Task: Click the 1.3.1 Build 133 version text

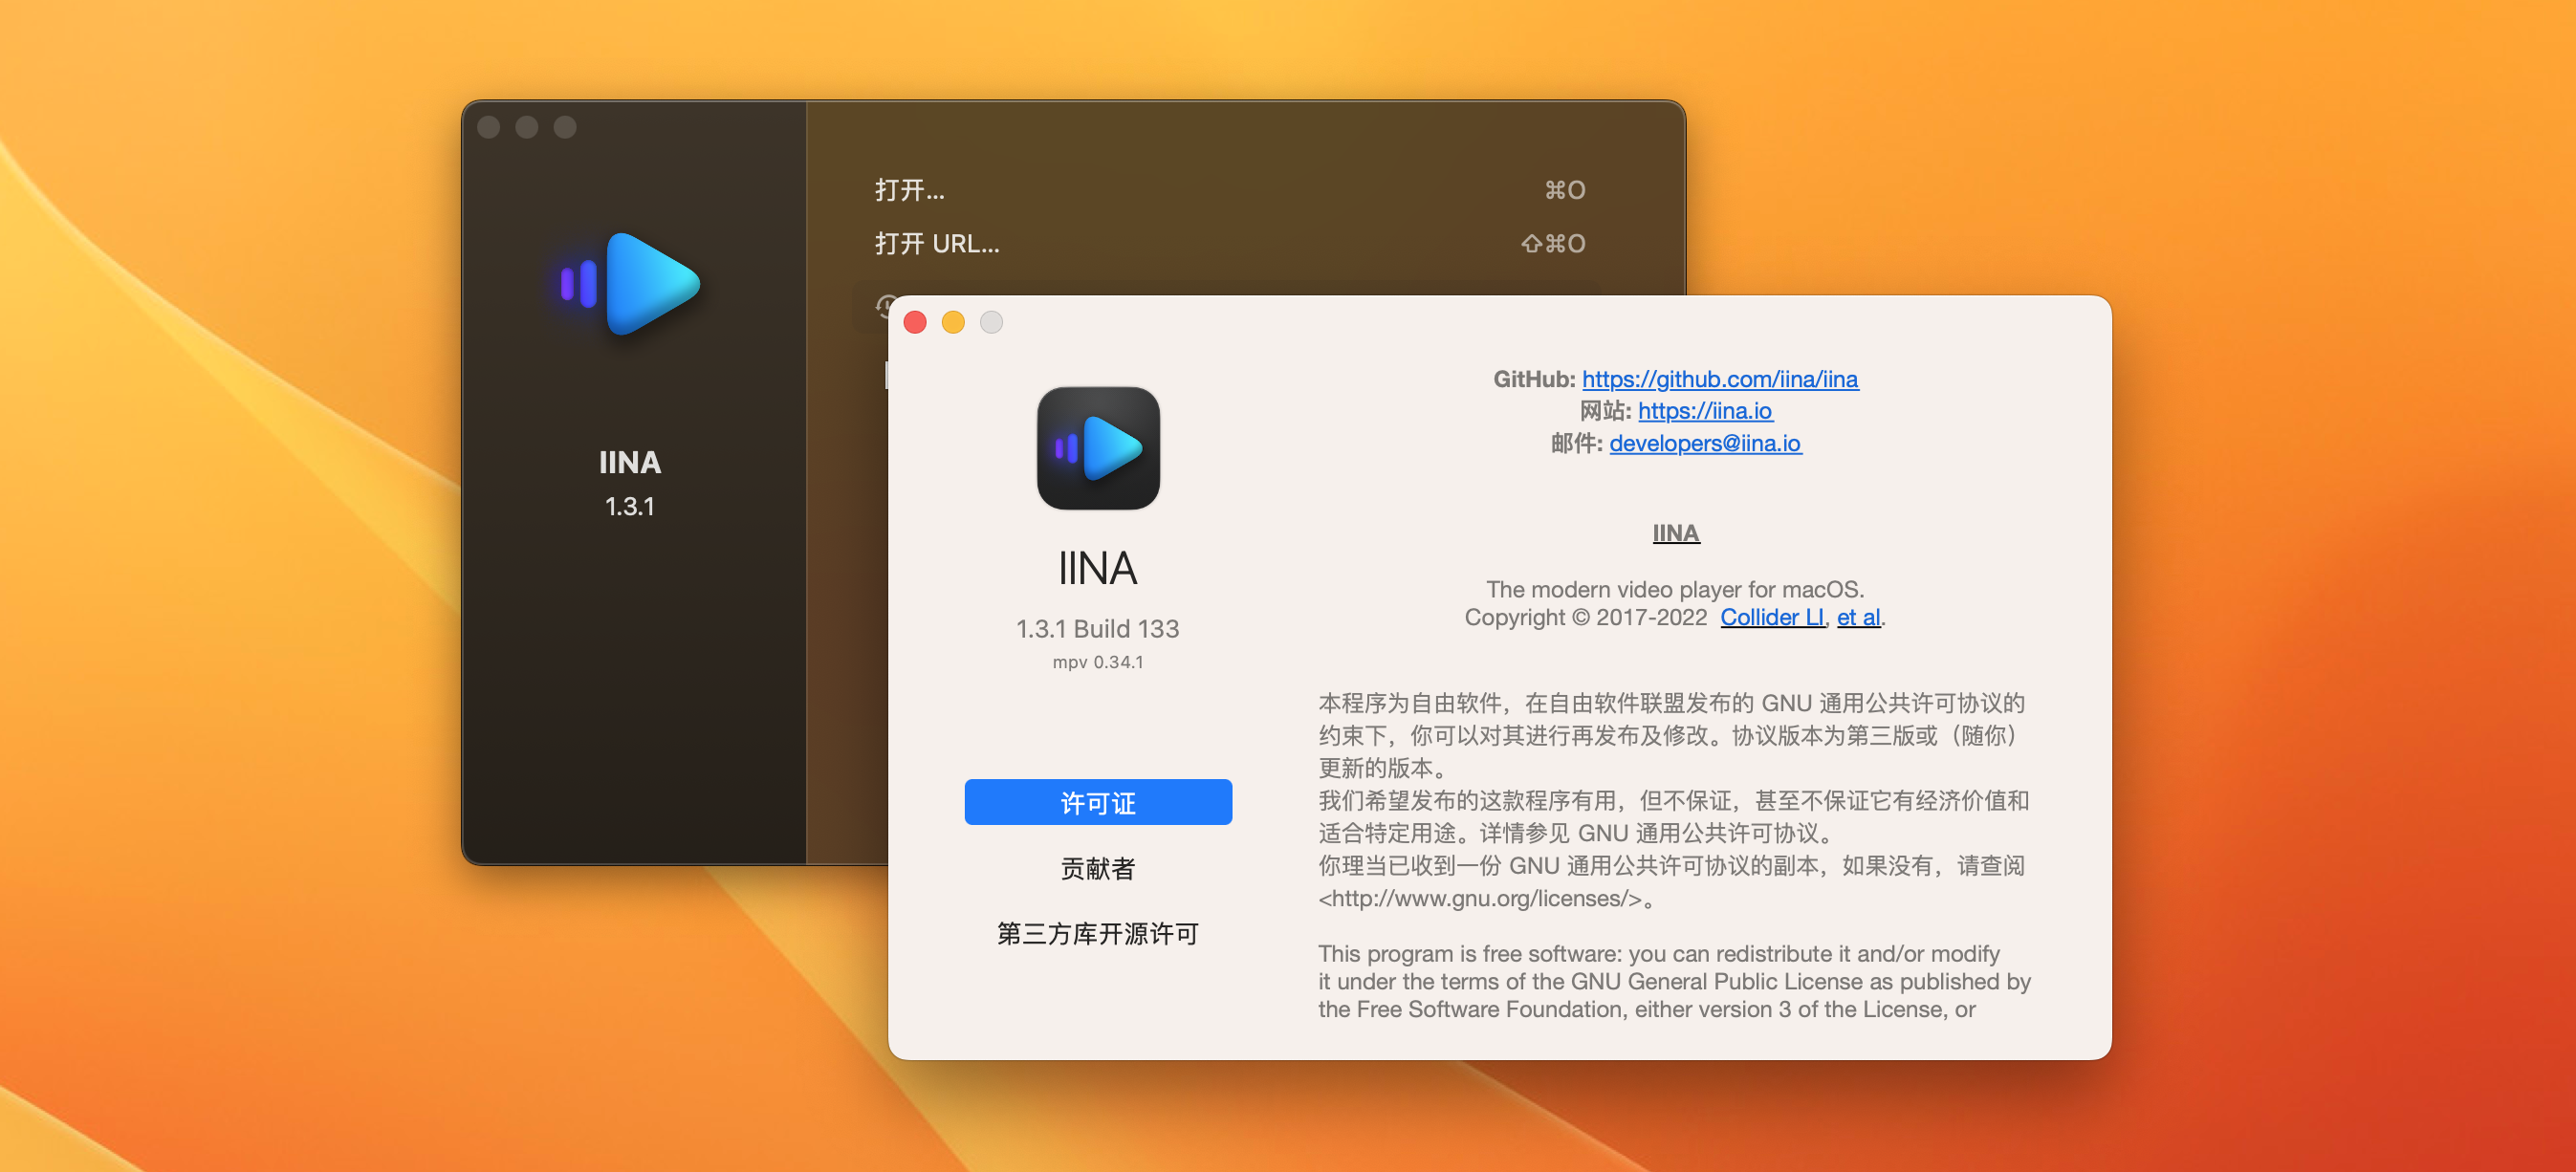Action: 1098,628
